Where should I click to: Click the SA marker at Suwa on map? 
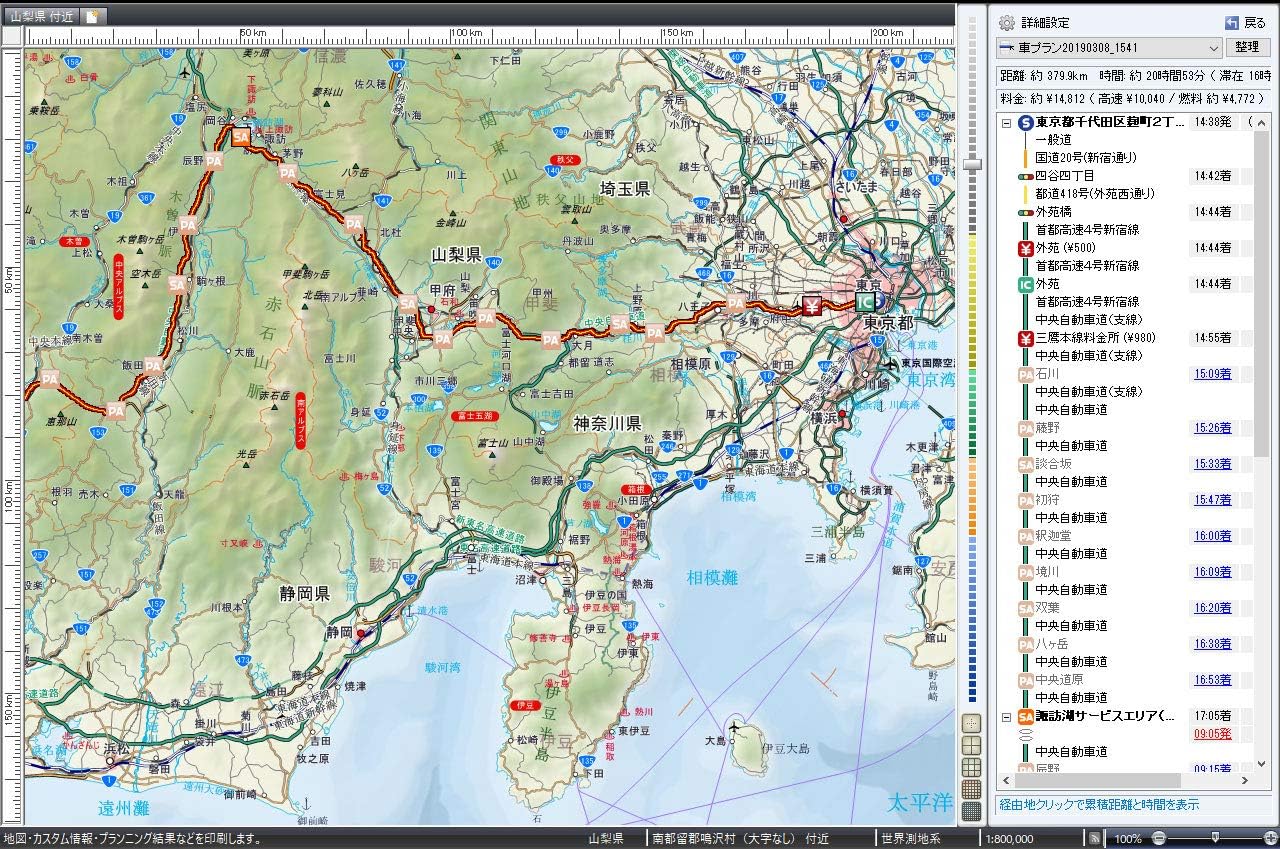coord(241,138)
